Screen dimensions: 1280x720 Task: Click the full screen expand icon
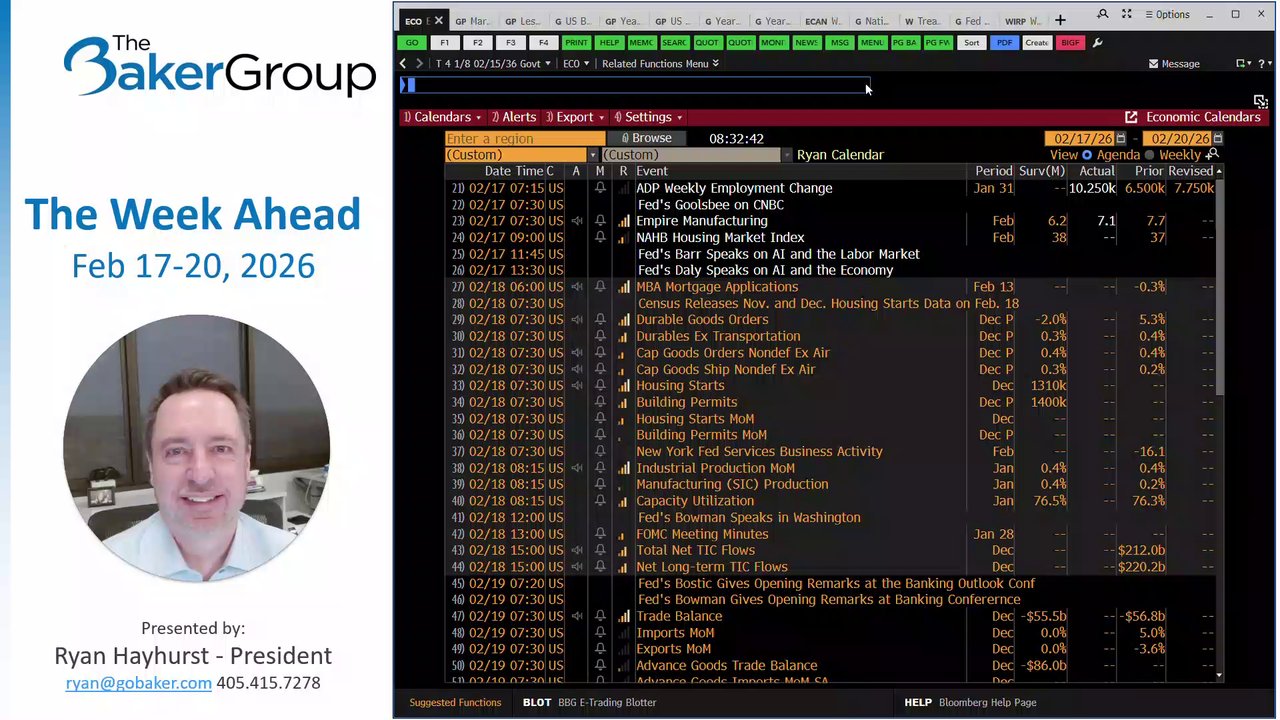pyautogui.click(x=1126, y=15)
